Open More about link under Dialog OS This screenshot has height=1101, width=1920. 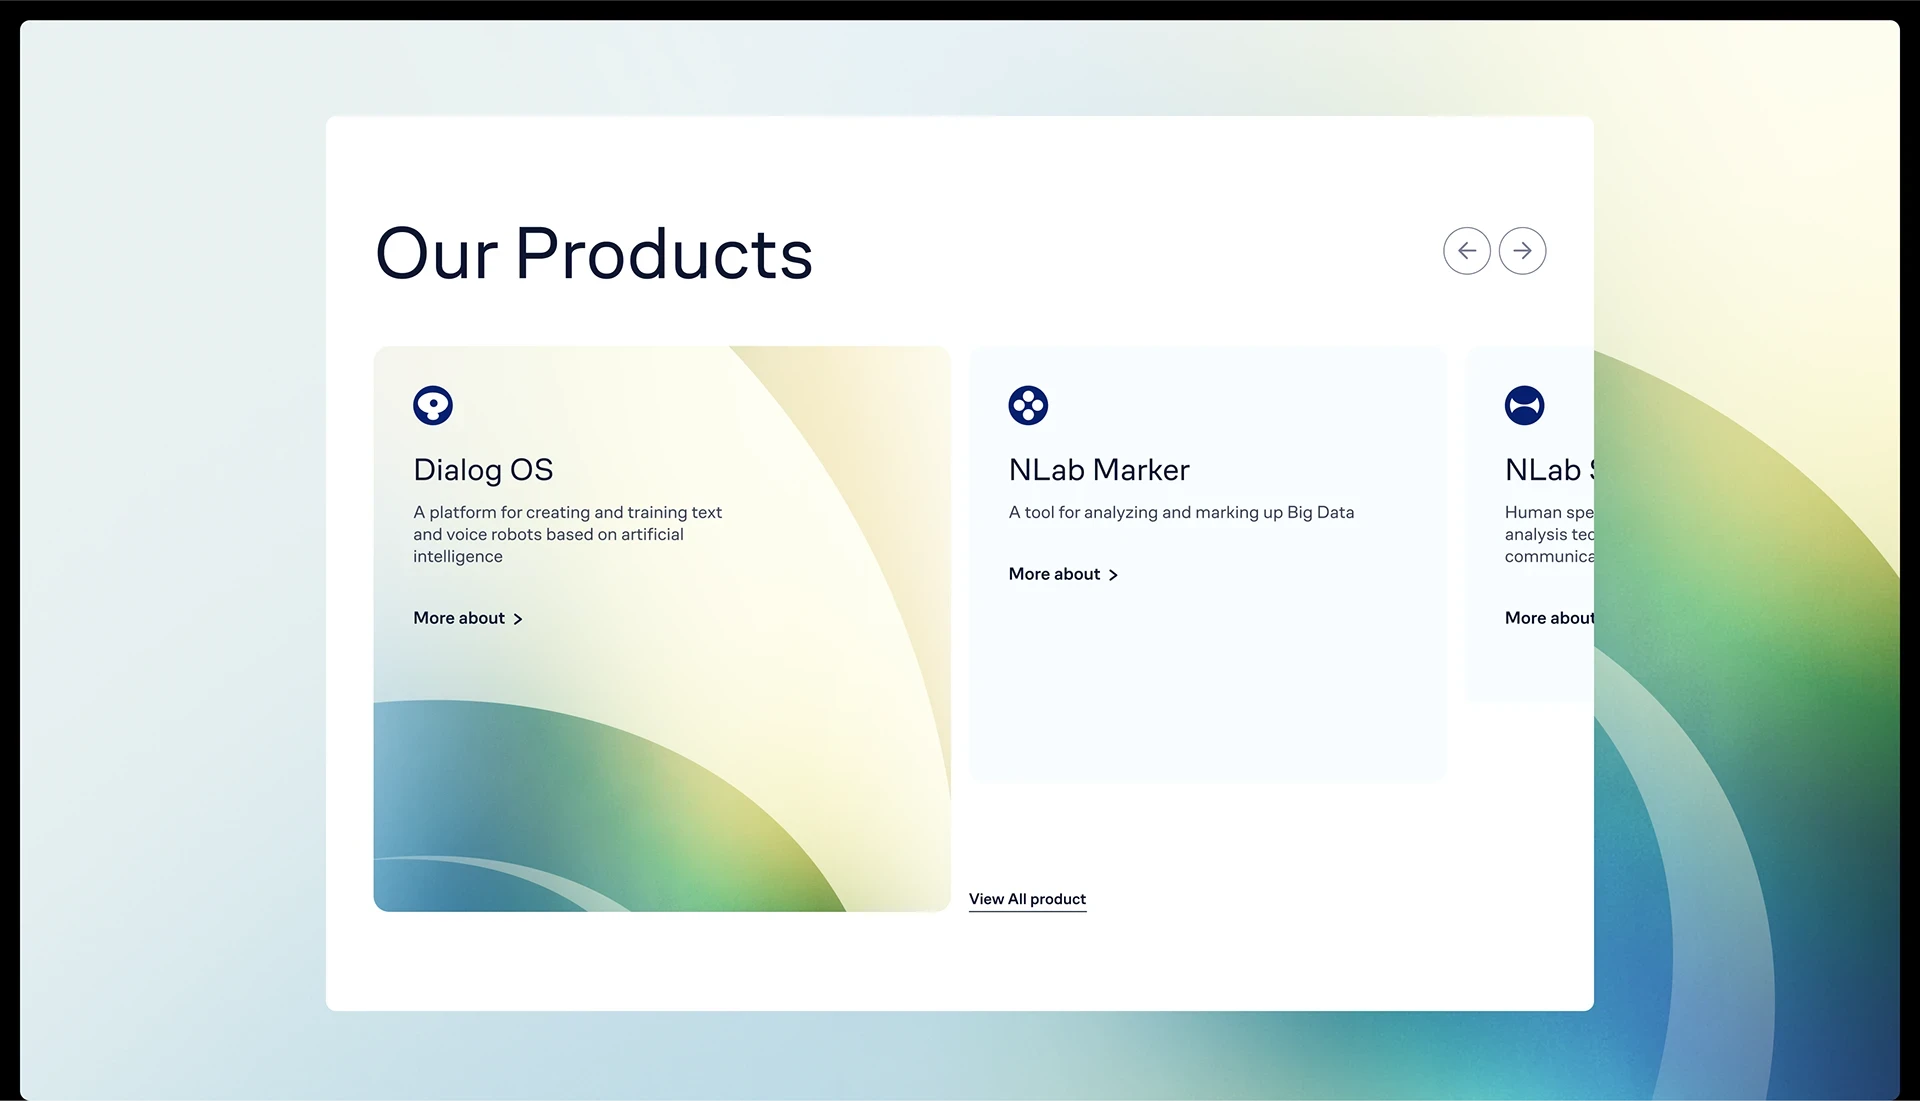(x=468, y=618)
